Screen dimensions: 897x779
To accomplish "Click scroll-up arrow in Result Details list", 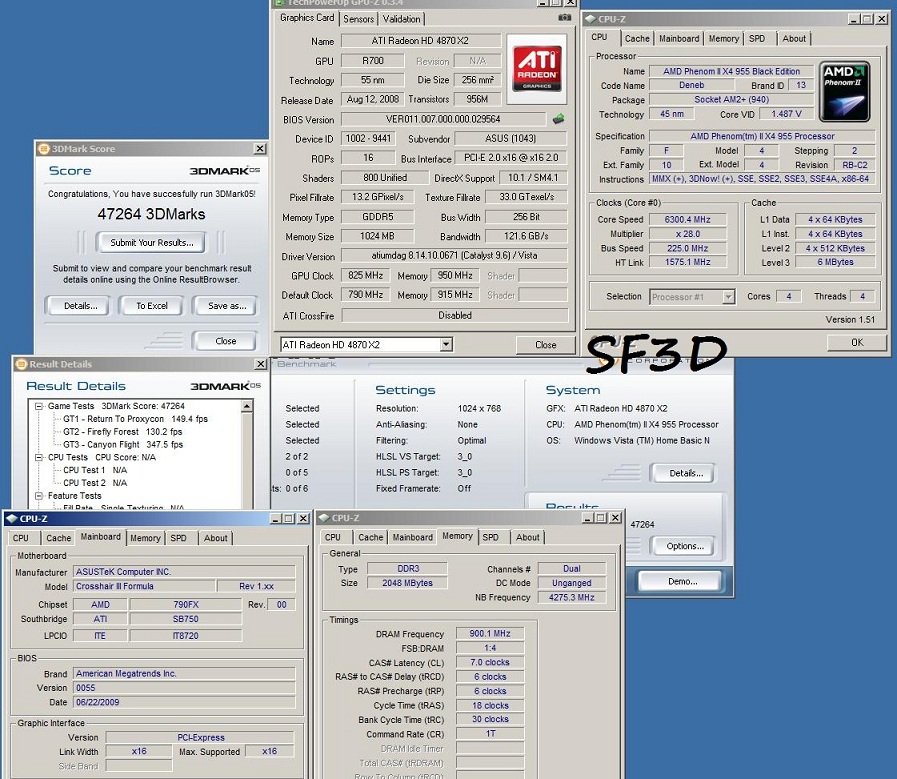I will pos(247,406).
